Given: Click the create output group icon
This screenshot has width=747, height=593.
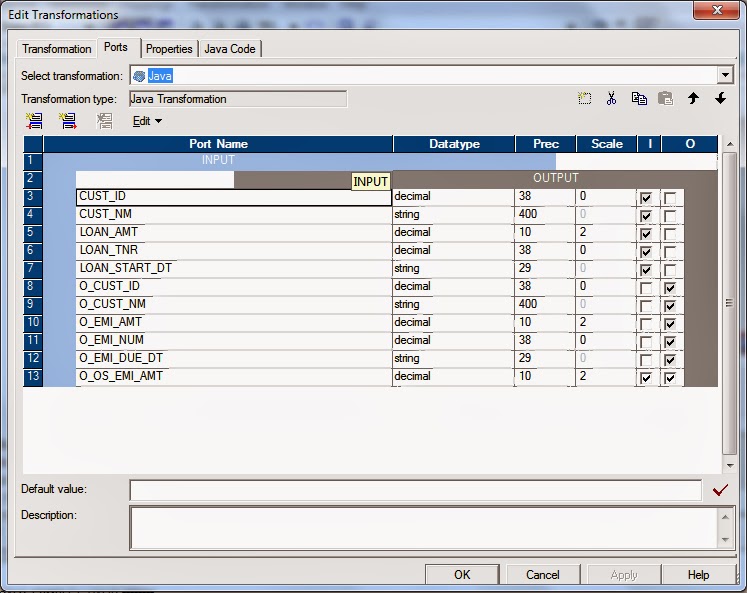Looking at the screenshot, I should (68, 121).
